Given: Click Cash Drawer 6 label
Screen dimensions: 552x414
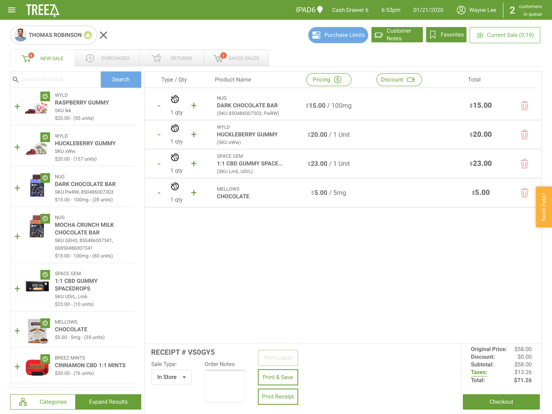Looking at the screenshot, I should pyautogui.click(x=350, y=10).
